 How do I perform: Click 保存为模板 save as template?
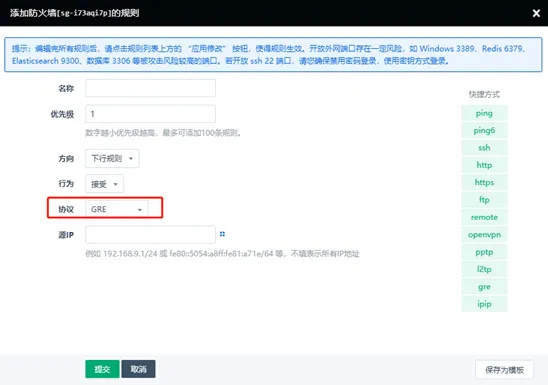(x=504, y=370)
